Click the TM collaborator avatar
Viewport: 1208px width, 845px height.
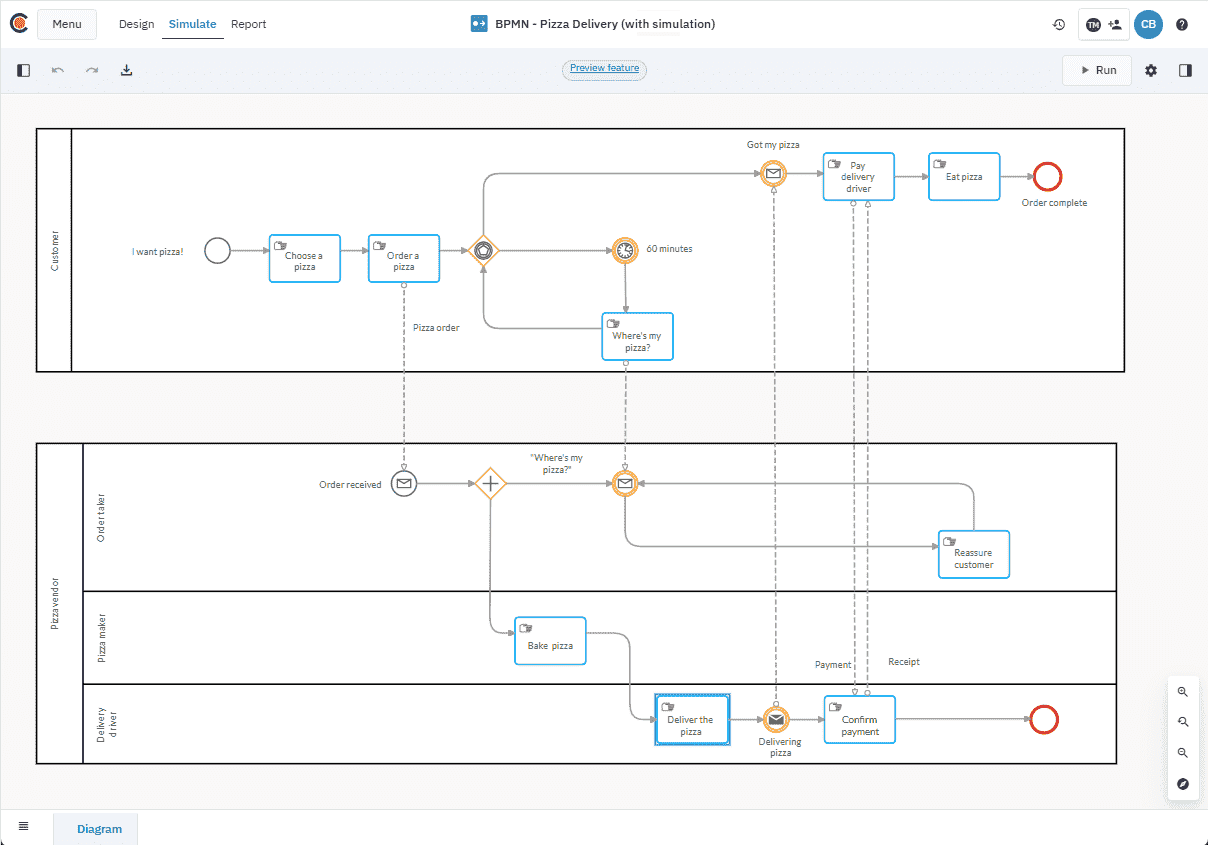point(1094,24)
